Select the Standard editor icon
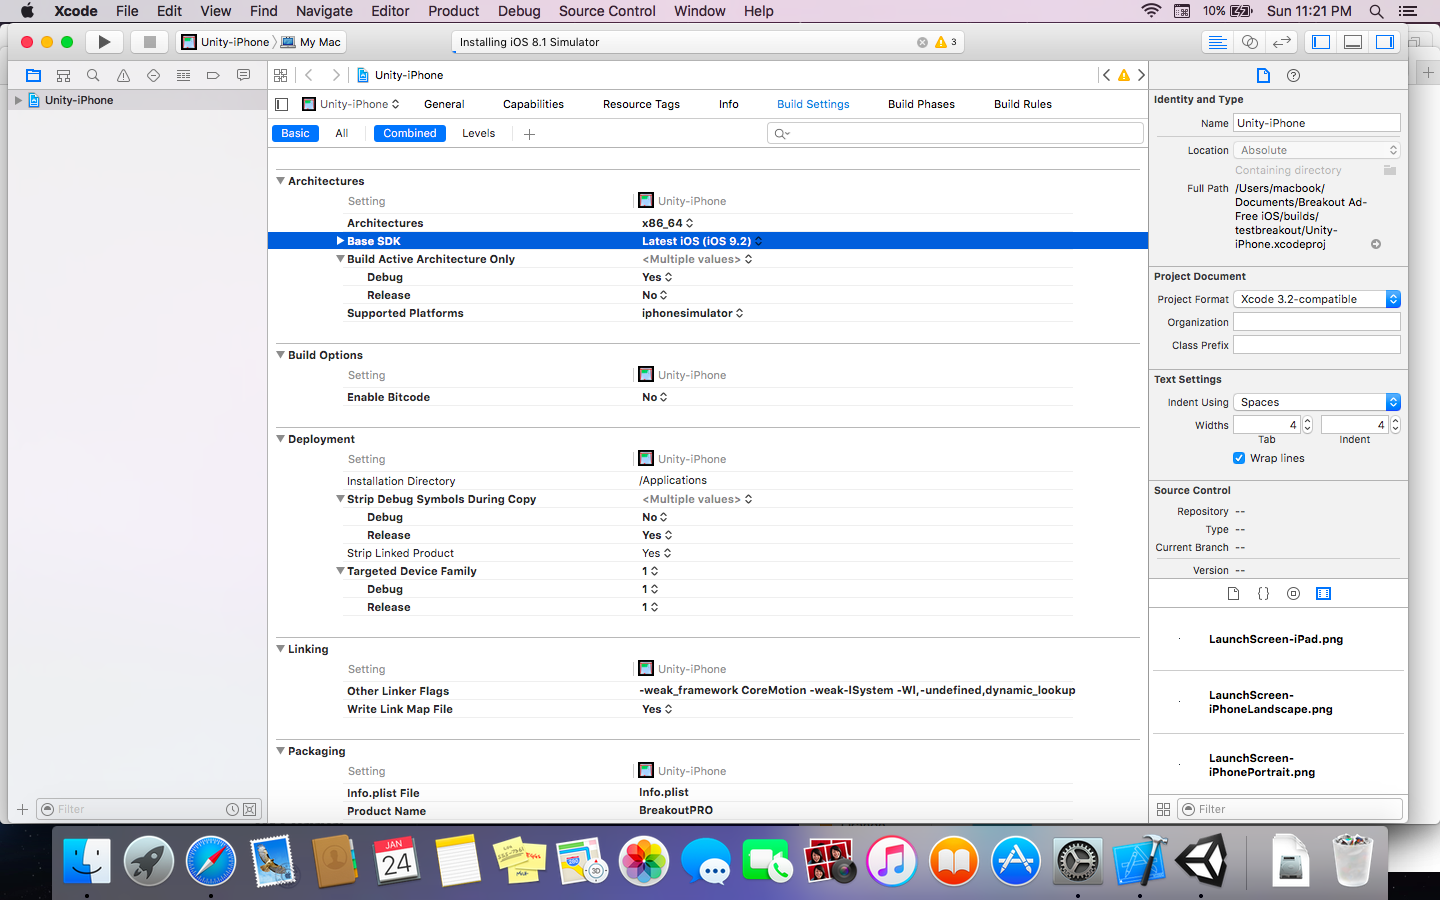Image resolution: width=1440 pixels, height=900 pixels. click(x=1217, y=42)
